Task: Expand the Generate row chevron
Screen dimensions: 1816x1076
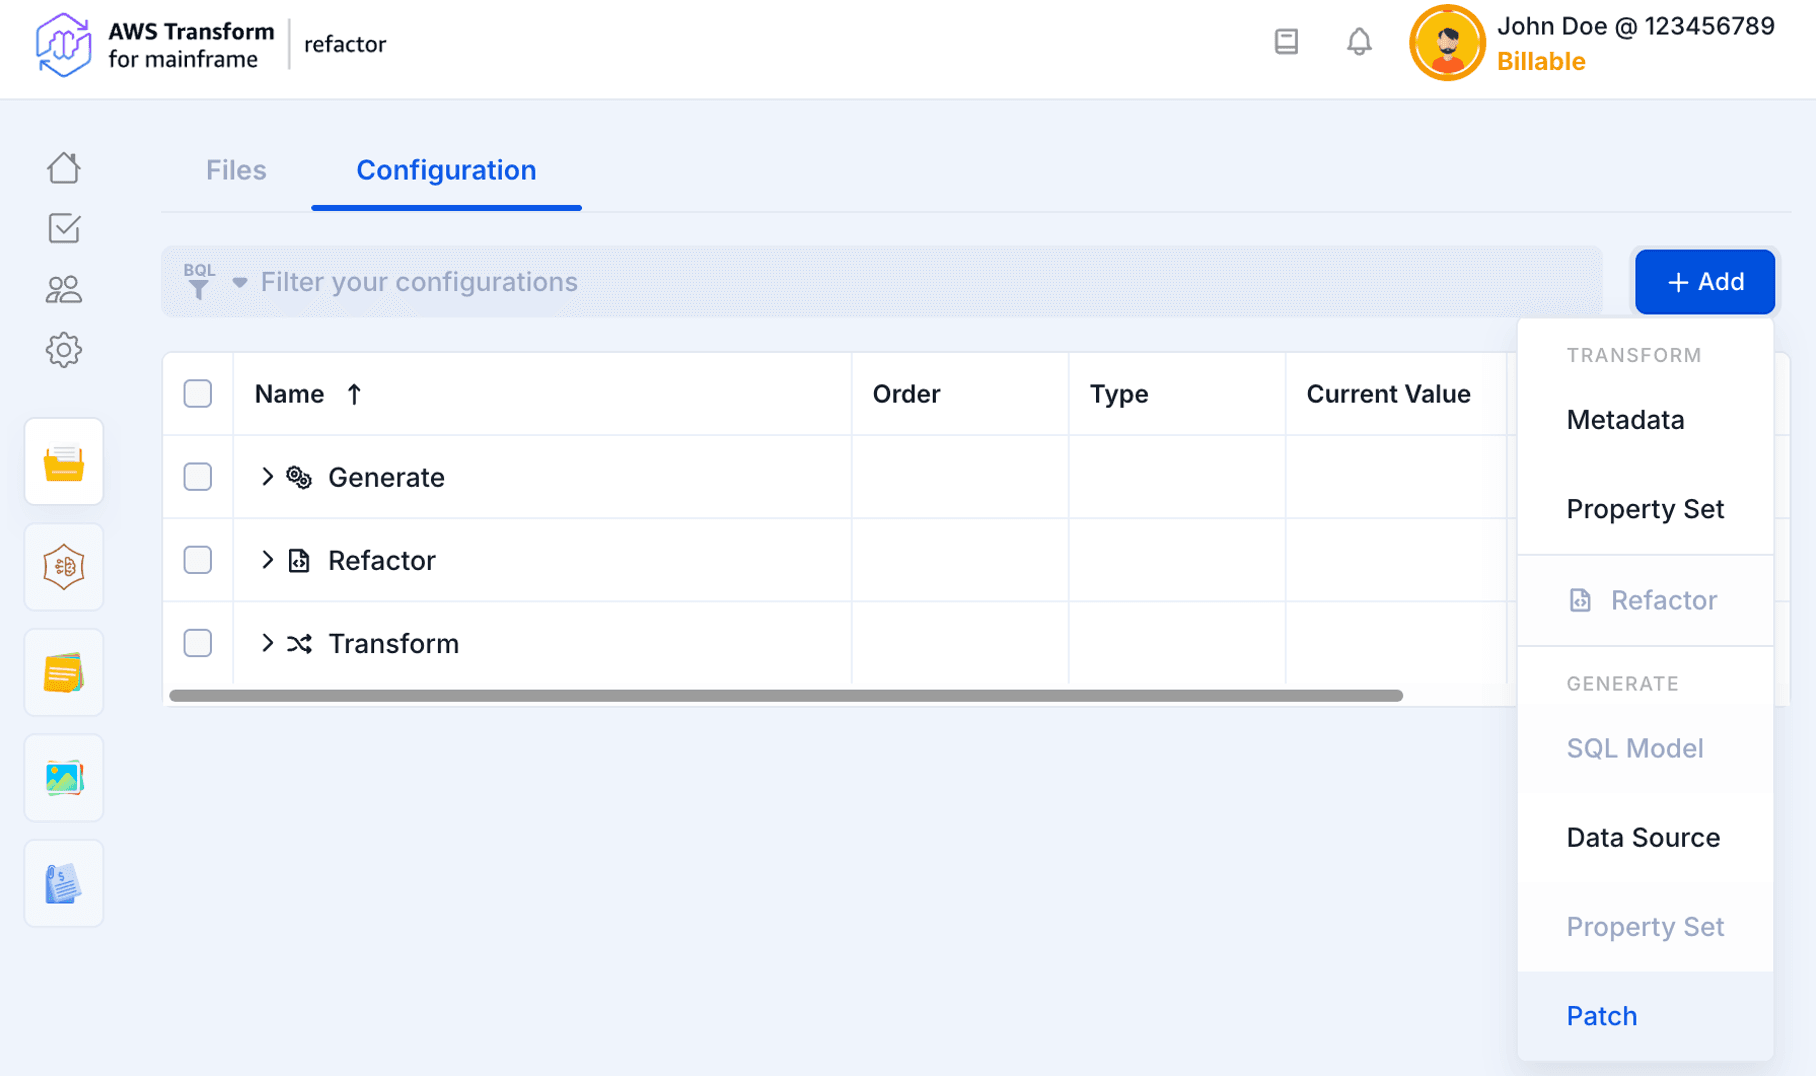Action: (x=267, y=477)
